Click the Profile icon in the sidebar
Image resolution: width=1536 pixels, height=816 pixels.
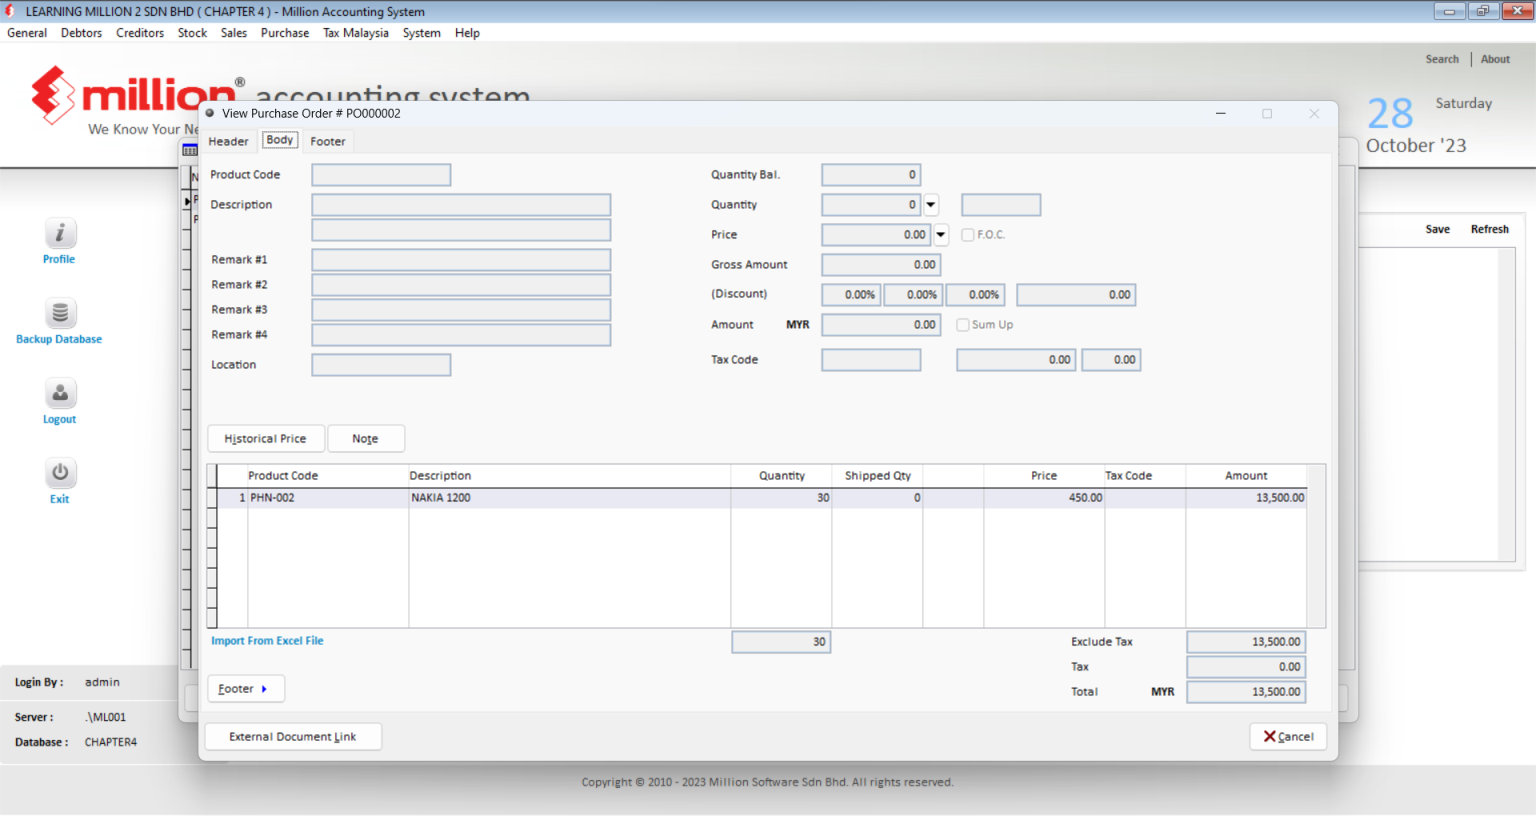59,232
